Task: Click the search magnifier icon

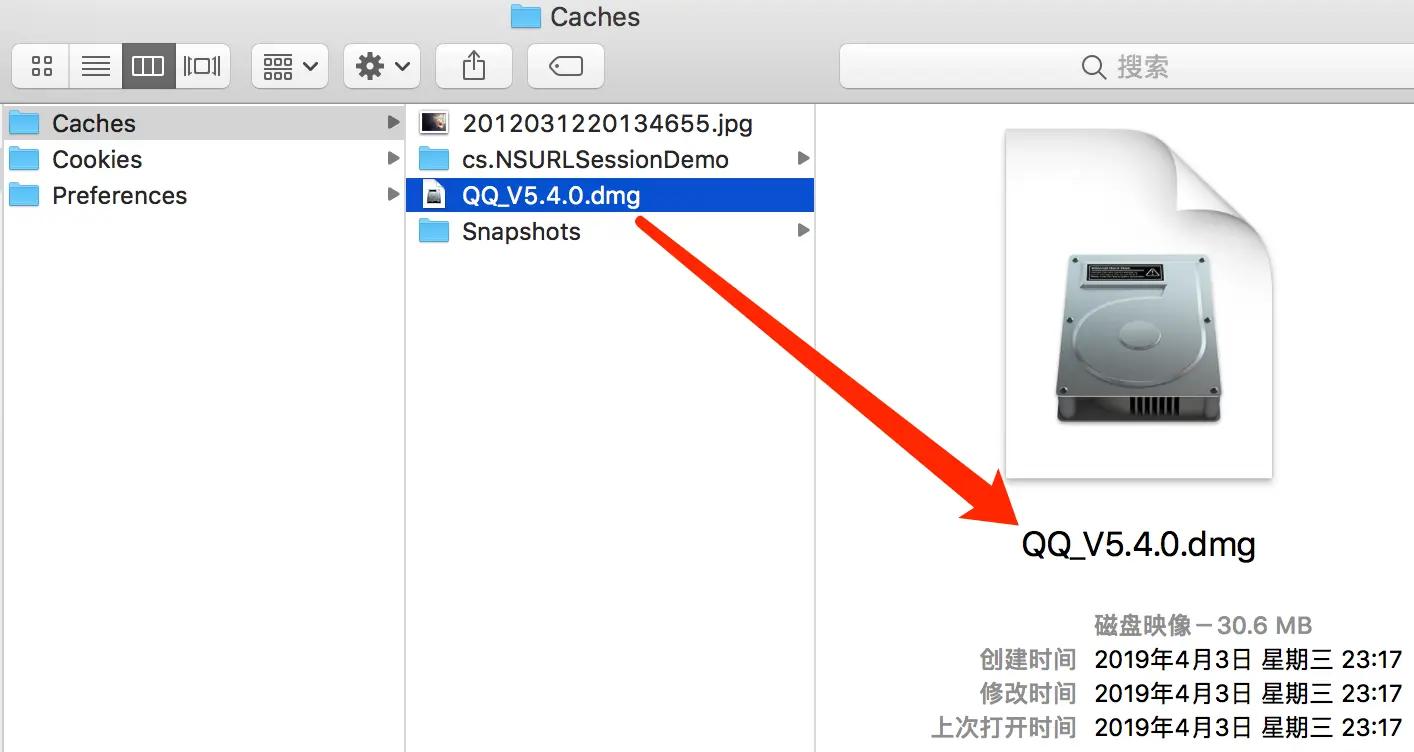Action: pyautogui.click(x=1094, y=67)
